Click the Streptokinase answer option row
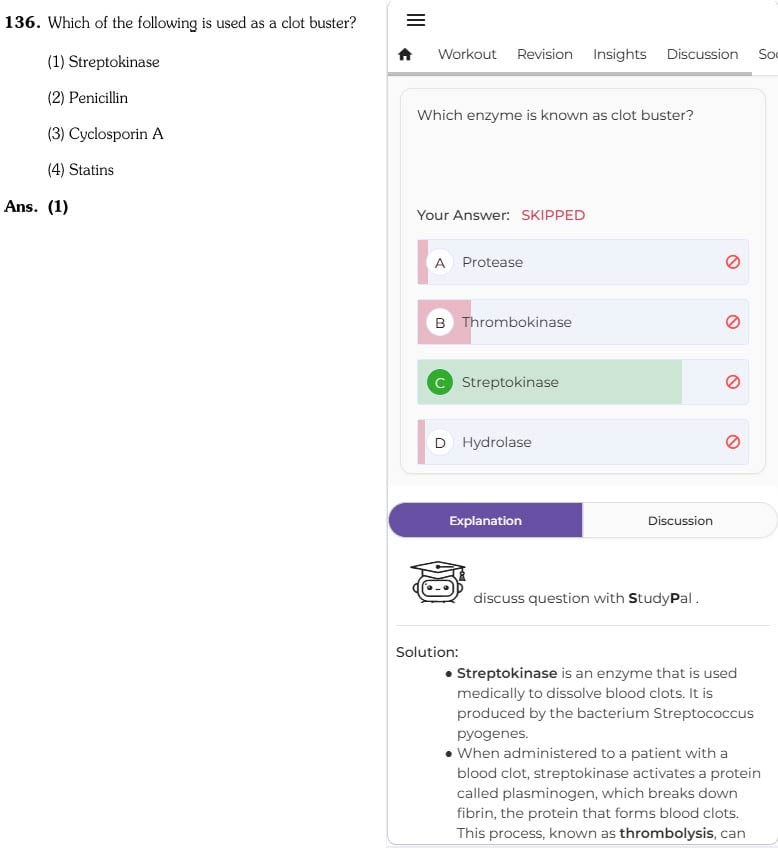 click(x=583, y=382)
